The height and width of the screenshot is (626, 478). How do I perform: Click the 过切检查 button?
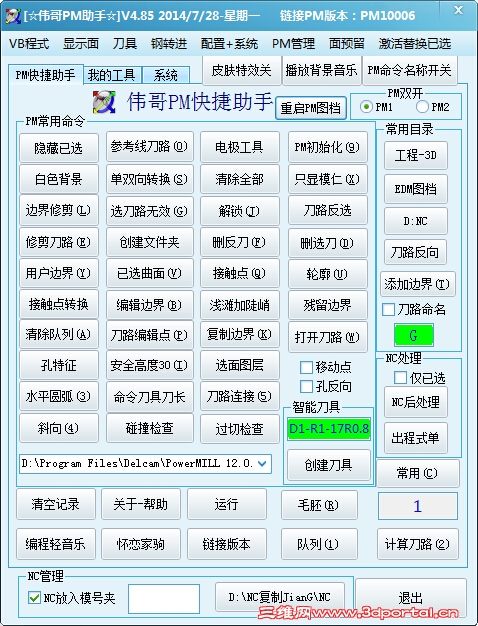[239, 428]
